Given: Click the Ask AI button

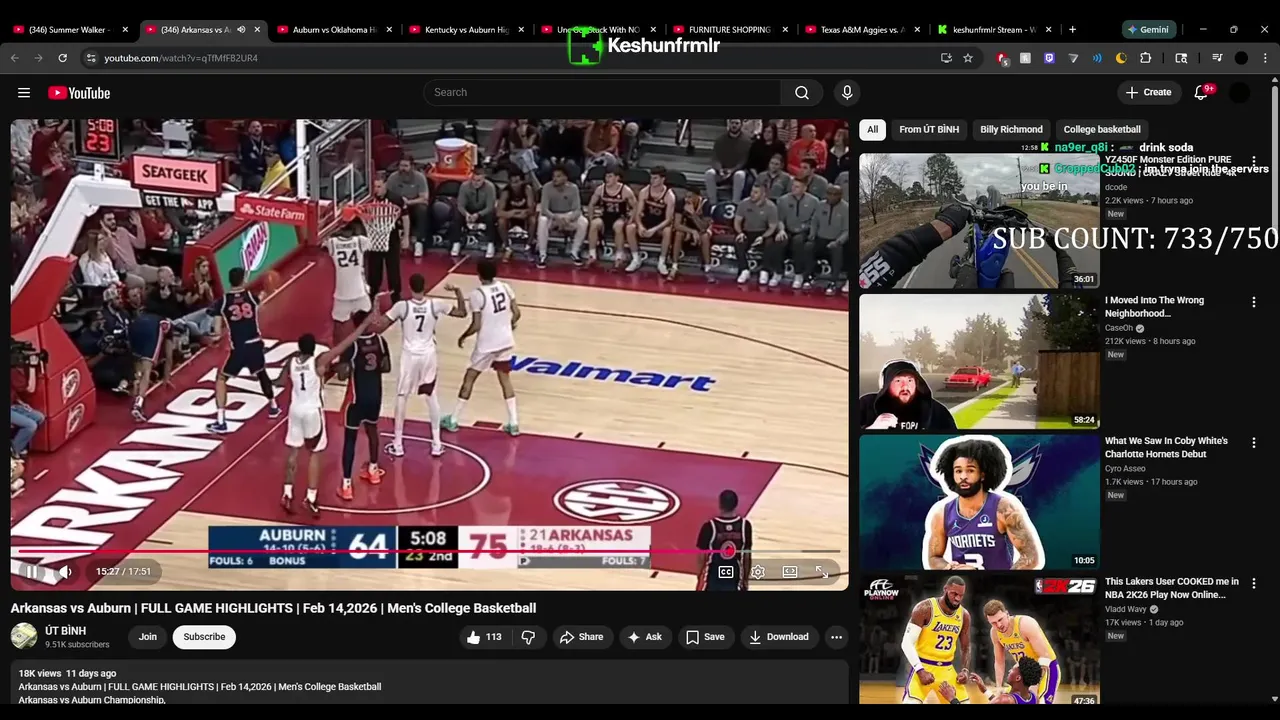Looking at the screenshot, I should point(644,637).
